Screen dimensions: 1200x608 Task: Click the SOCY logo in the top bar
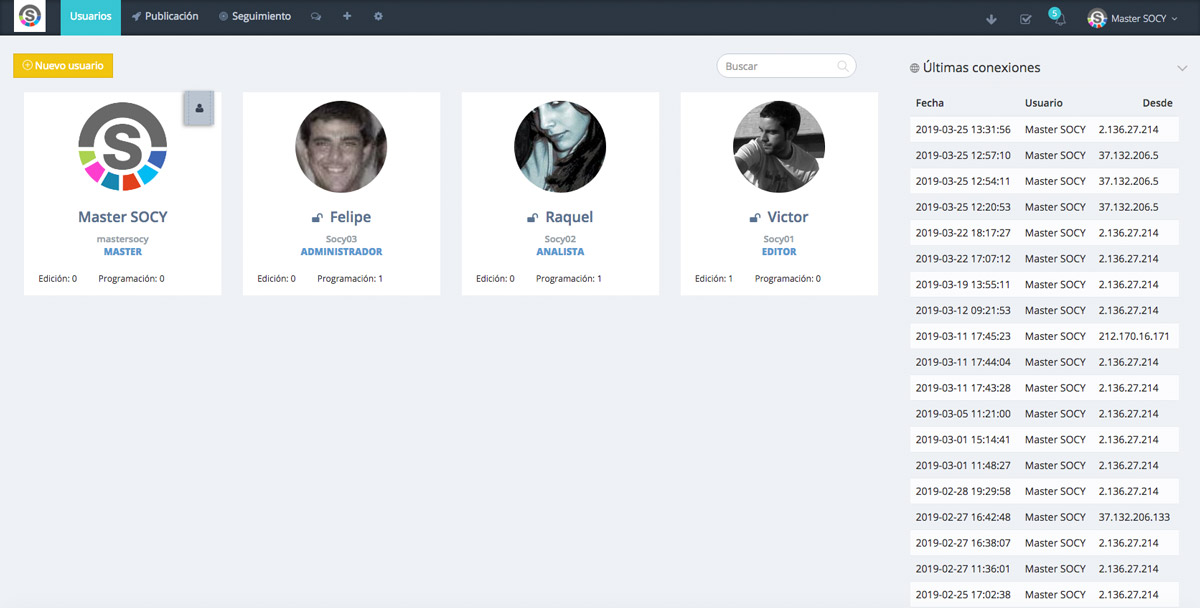pos(30,17)
